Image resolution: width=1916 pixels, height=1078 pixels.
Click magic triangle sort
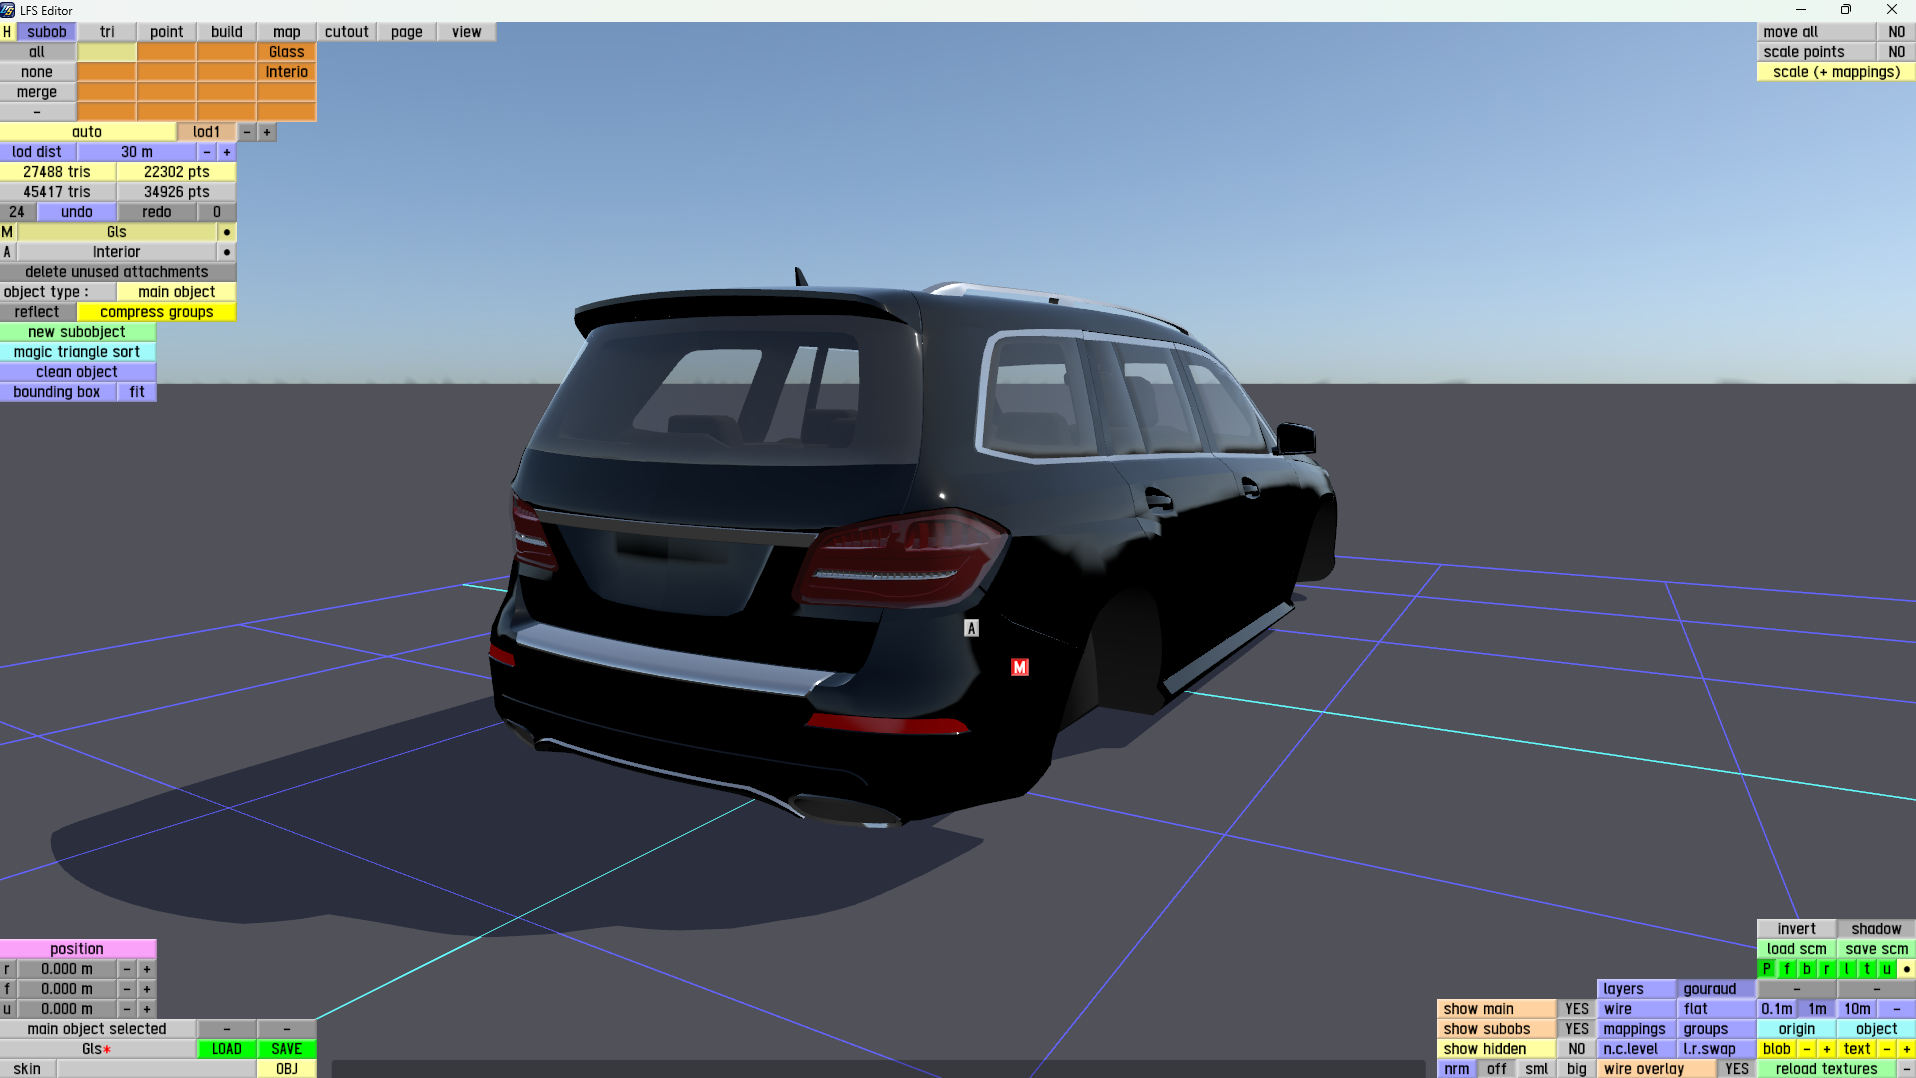(77, 352)
